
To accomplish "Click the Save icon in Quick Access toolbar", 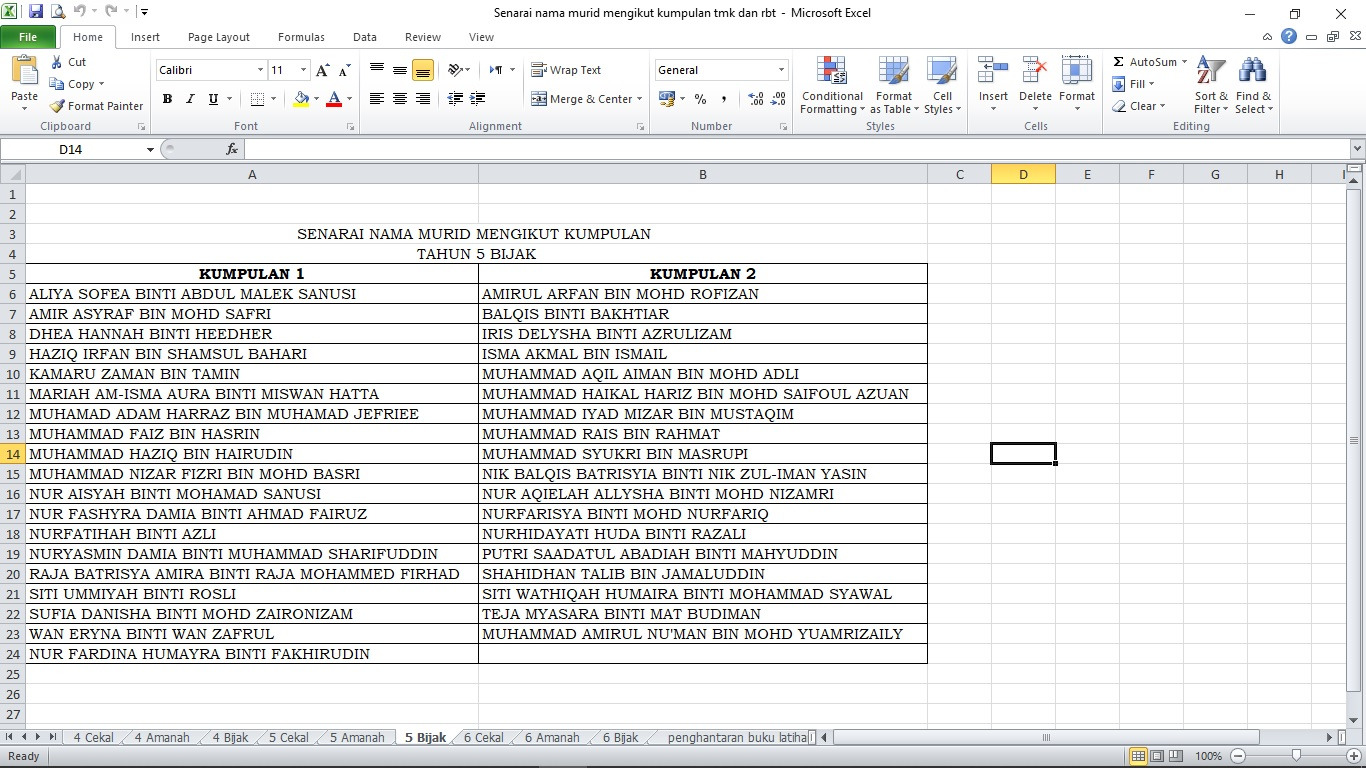I will [x=36, y=13].
